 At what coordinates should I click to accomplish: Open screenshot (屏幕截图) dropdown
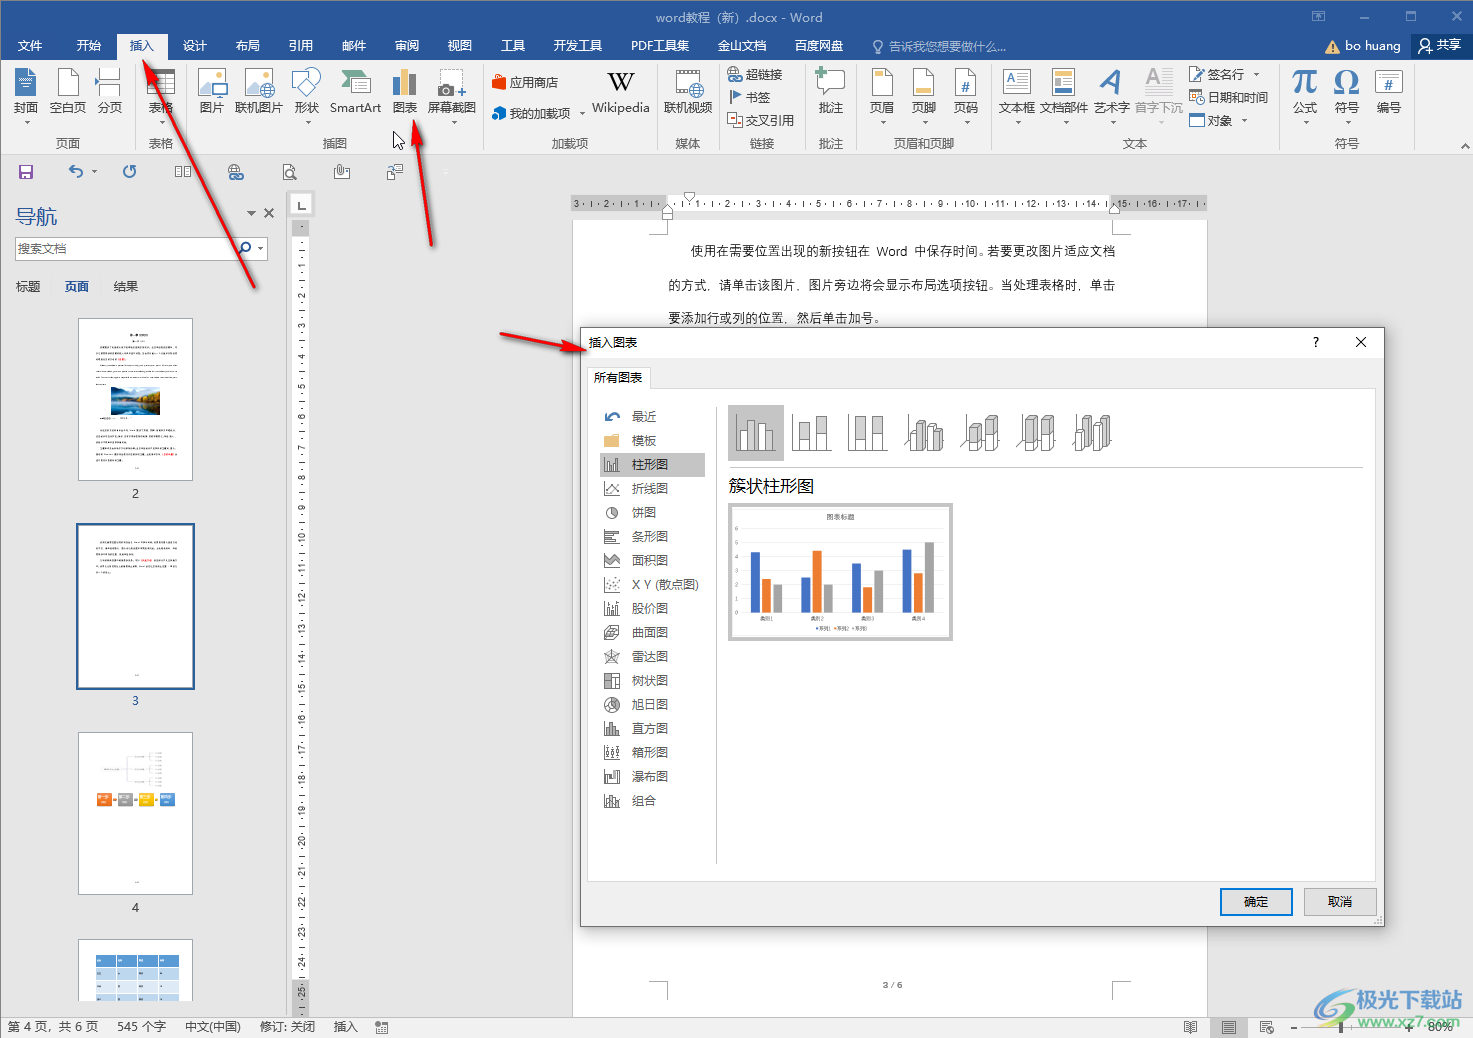pyautogui.click(x=452, y=95)
